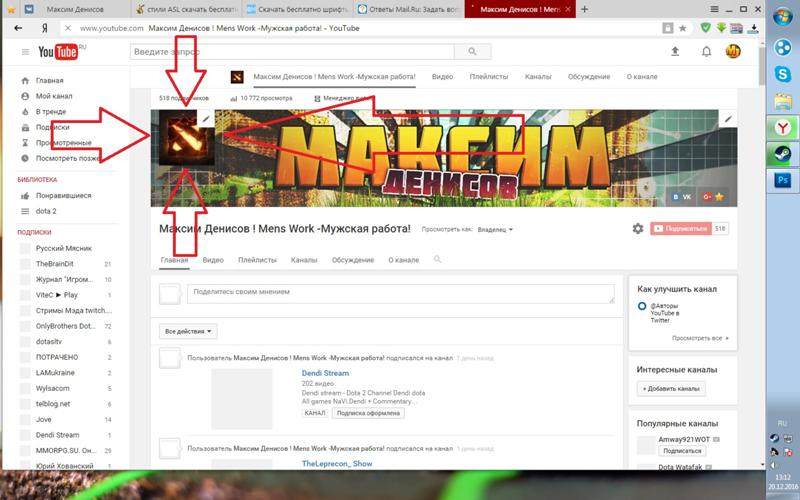Open the account avatar menu

tap(733, 51)
